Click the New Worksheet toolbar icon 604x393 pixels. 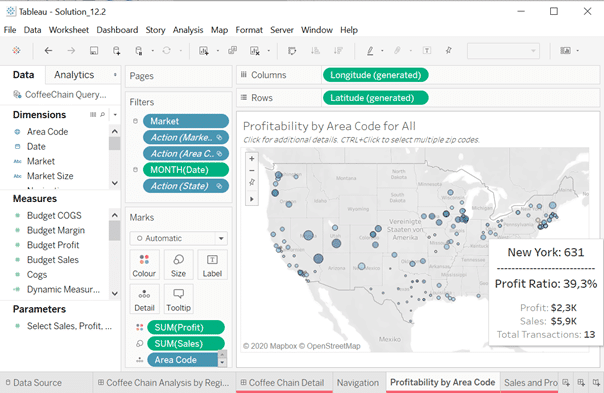point(204,50)
